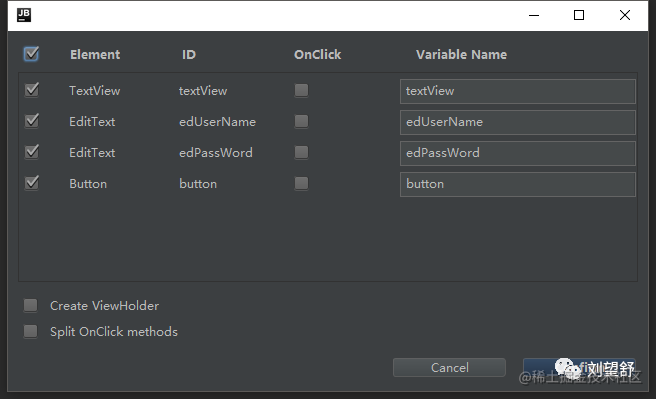Uncheck the edPassWord row checkbox
Image resolution: width=656 pixels, height=399 pixels.
click(32, 152)
